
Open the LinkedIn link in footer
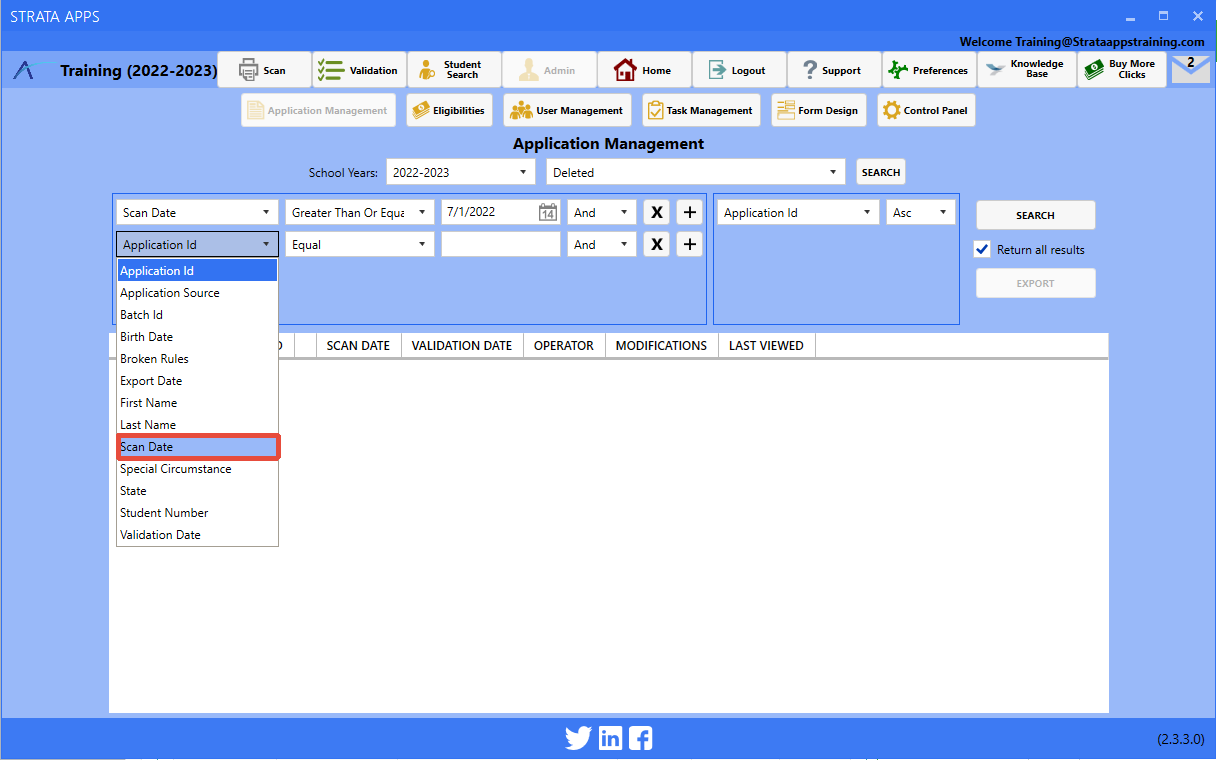click(x=610, y=739)
